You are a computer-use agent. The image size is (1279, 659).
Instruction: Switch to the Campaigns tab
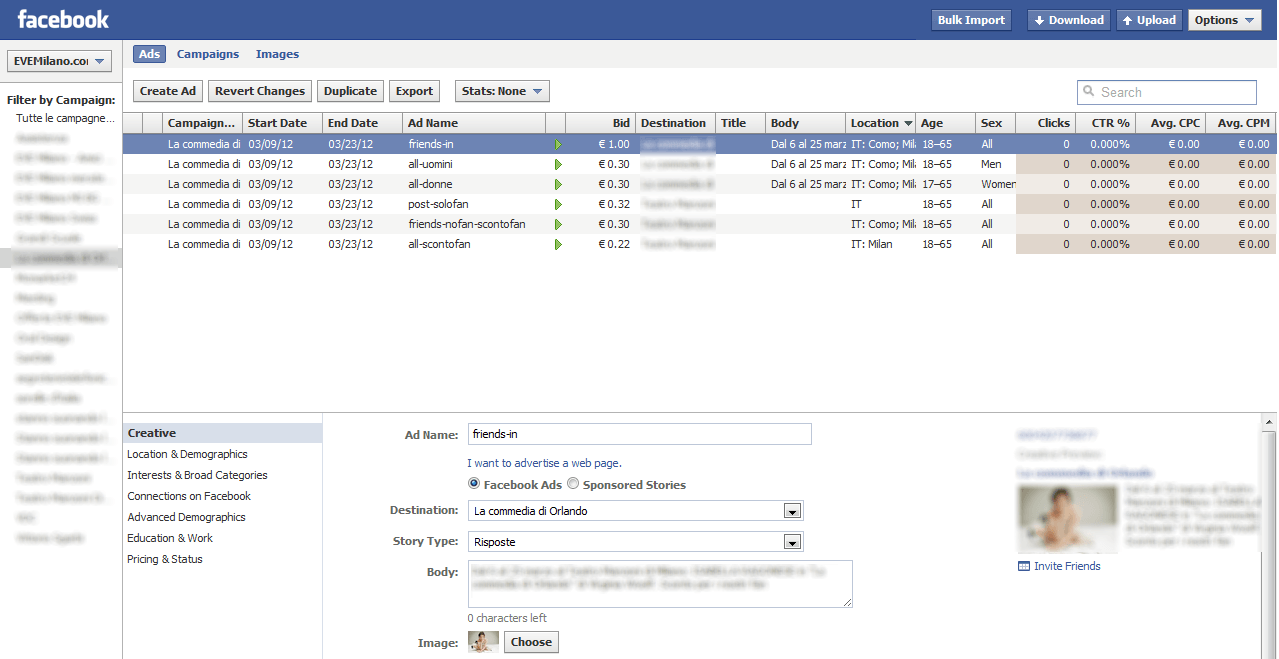208,54
